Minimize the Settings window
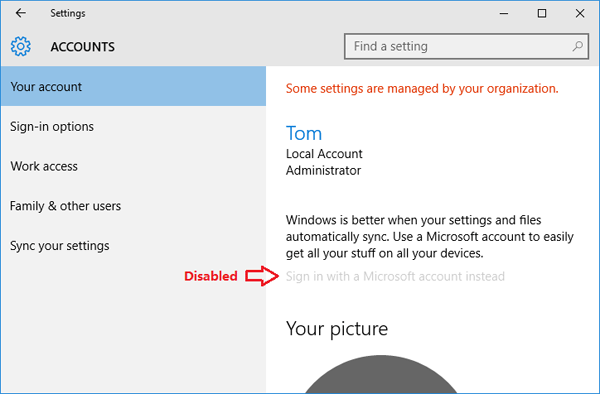This screenshot has height=394, width=600. tap(504, 13)
